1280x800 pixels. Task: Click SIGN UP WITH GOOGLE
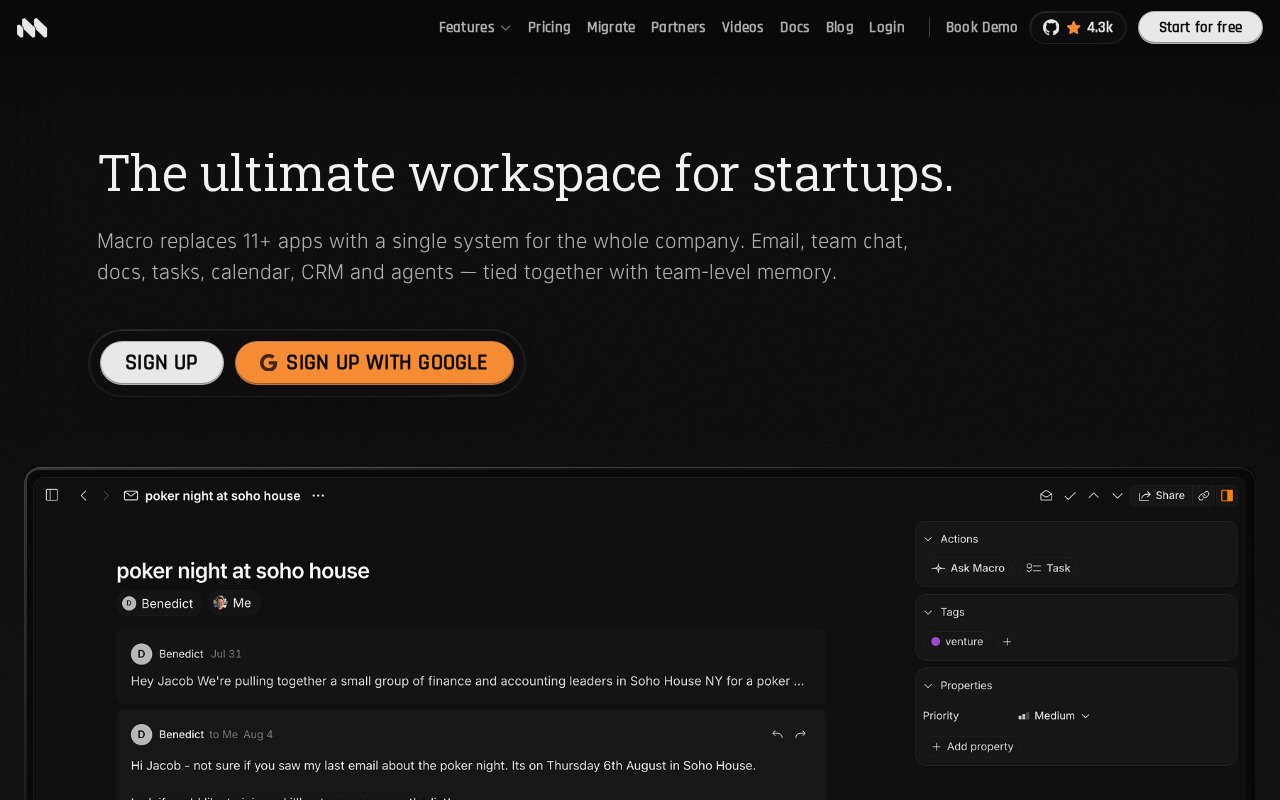tap(374, 363)
